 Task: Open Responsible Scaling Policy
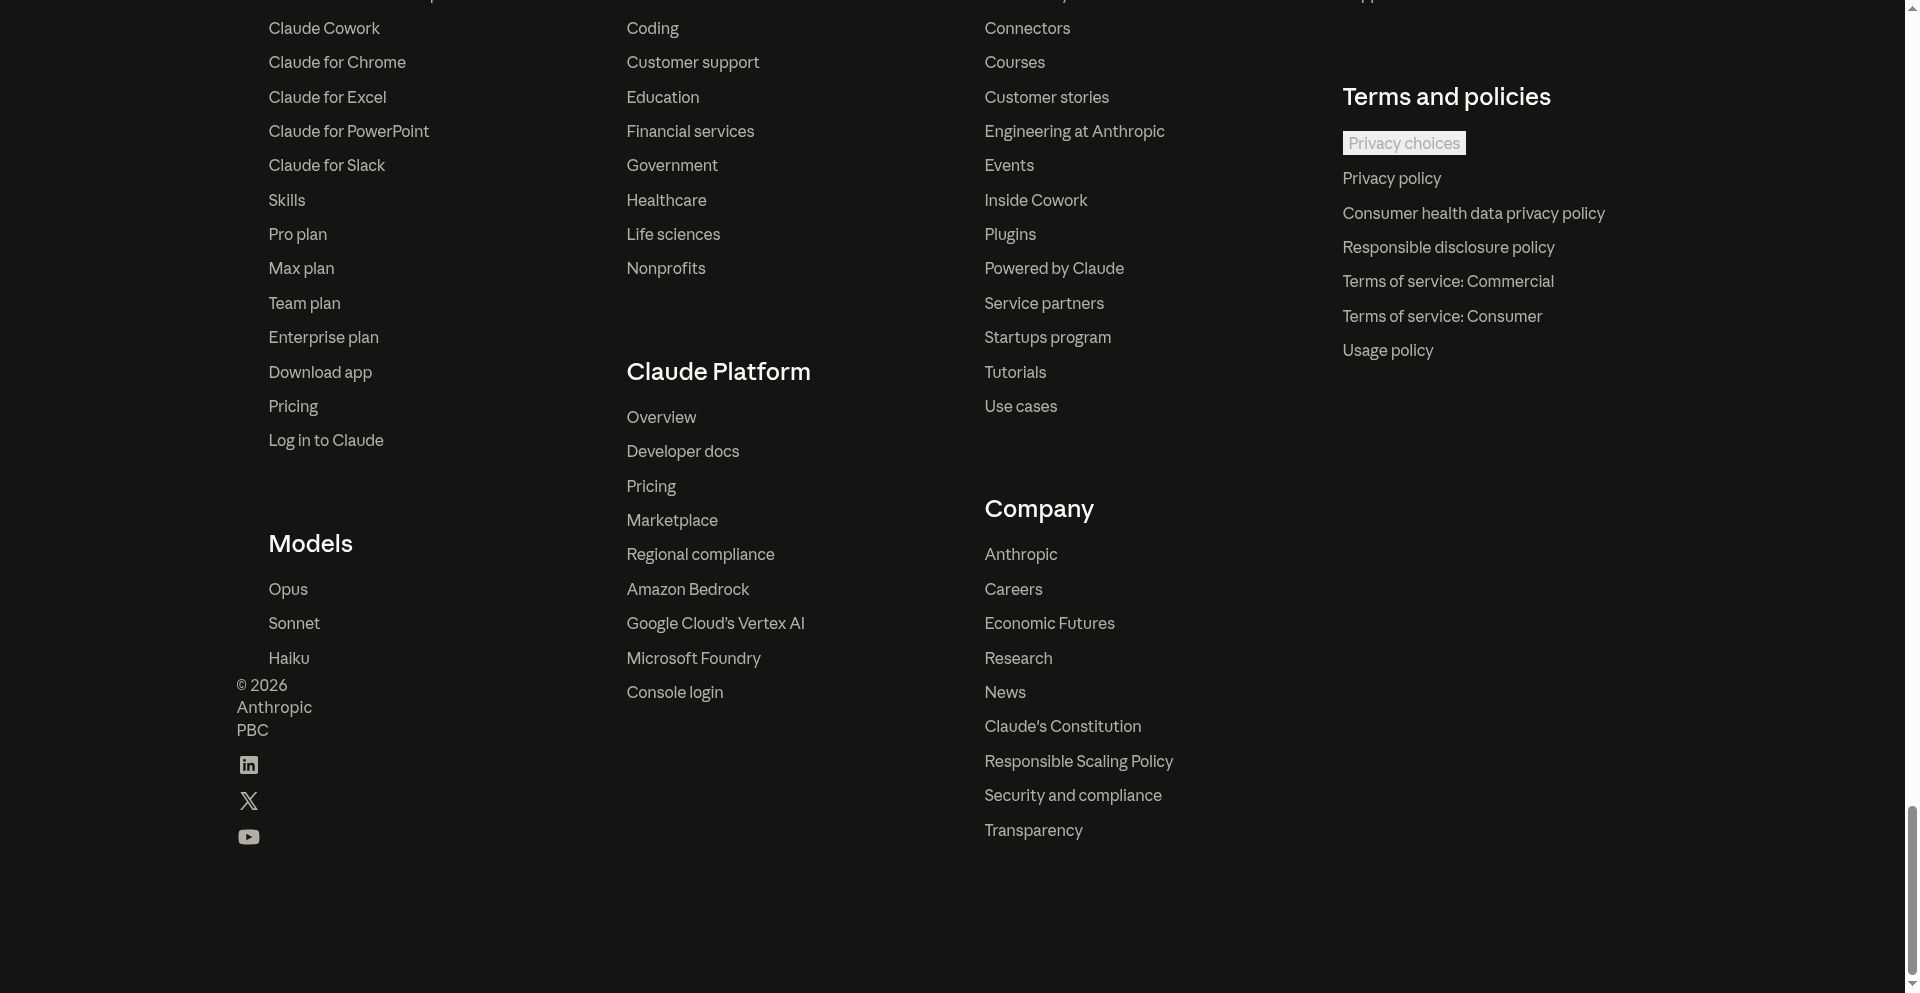[x=1078, y=761]
